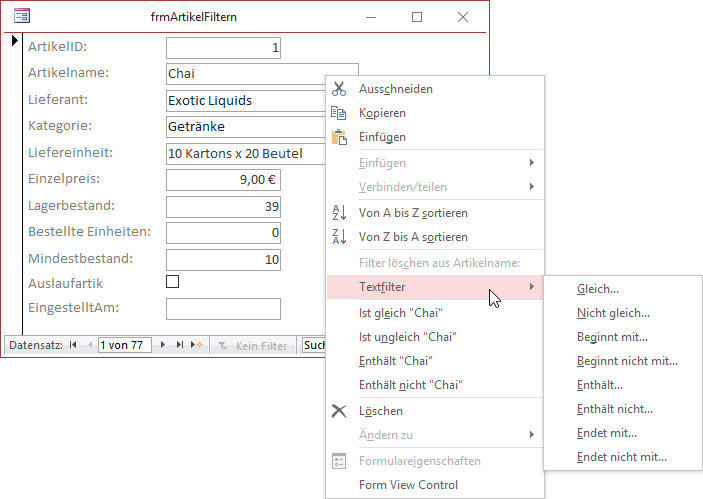This screenshot has height=499, width=703.
Task: Click Filter löschen aus Artikelname entry
Action: tap(435, 263)
